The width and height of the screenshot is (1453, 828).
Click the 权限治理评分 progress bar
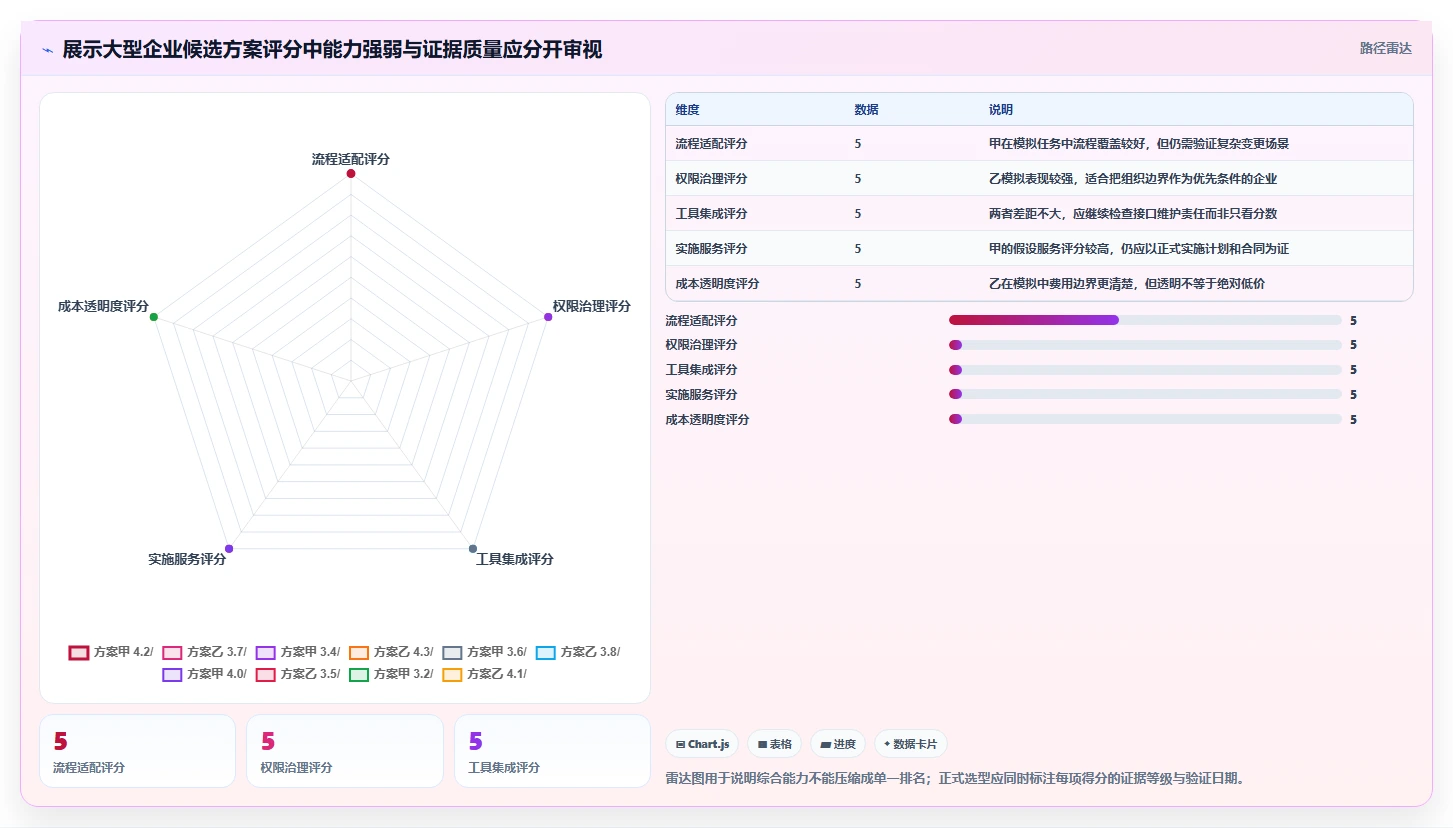click(x=1145, y=345)
